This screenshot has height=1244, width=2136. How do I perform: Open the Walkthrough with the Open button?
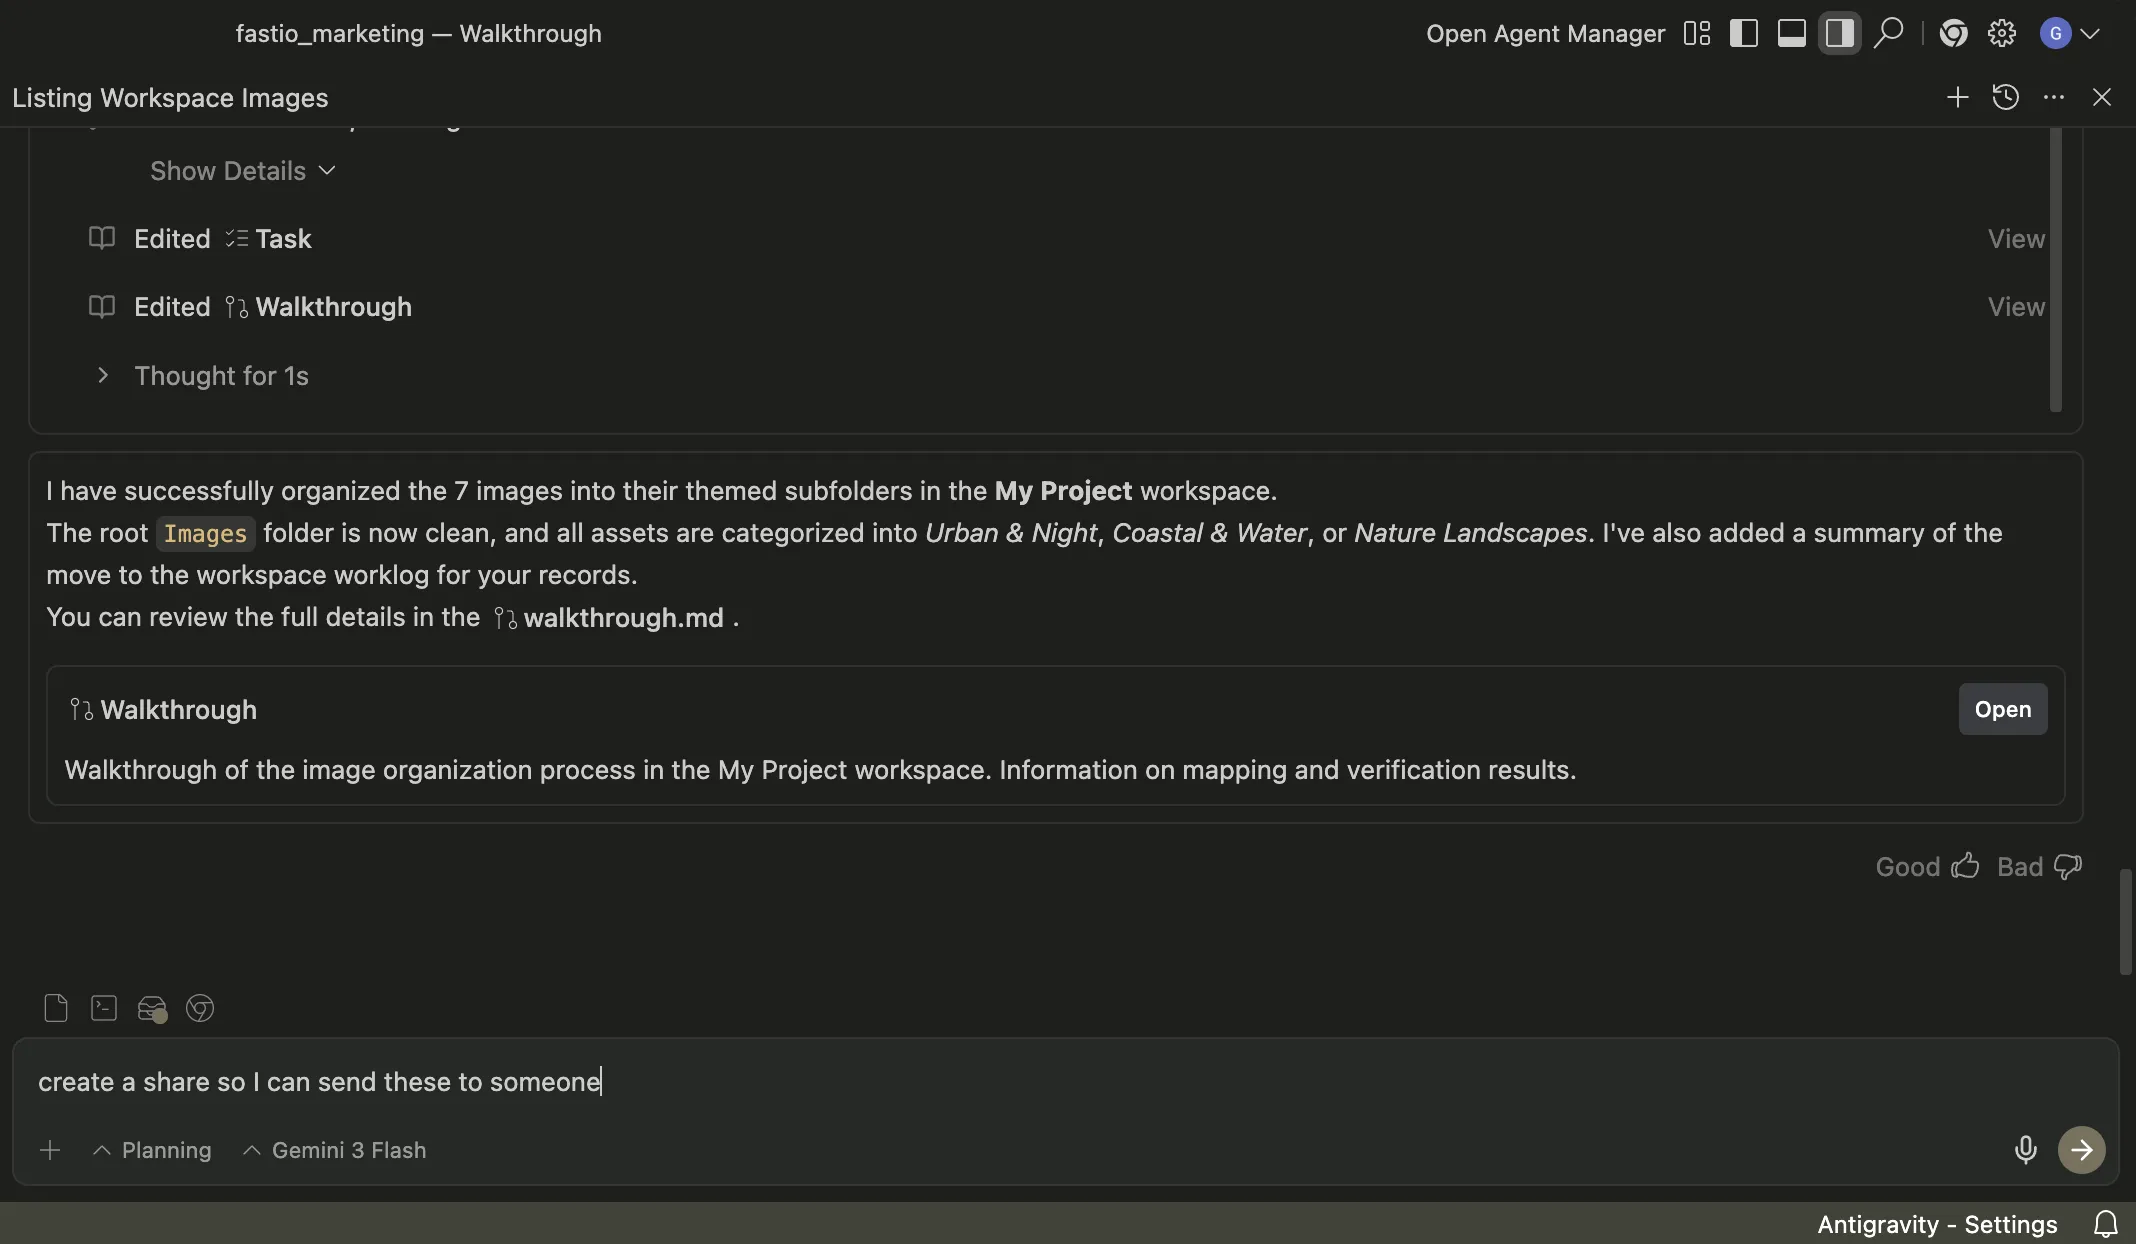[2002, 709]
